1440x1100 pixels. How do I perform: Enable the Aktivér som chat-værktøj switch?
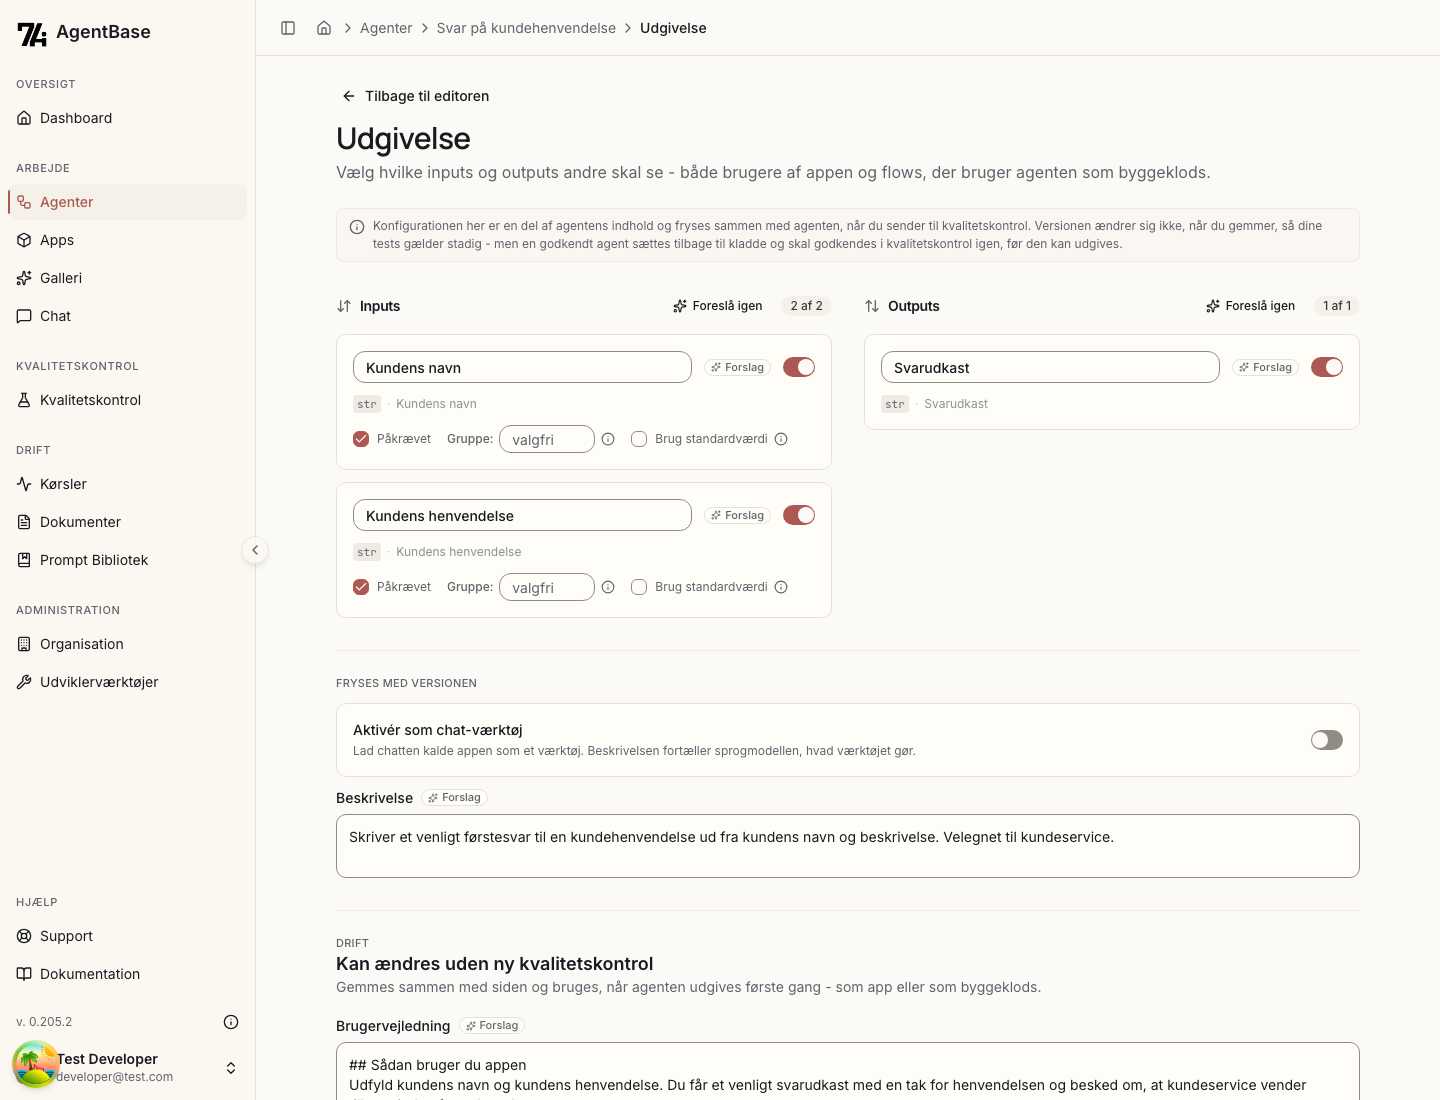pyautogui.click(x=1327, y=740)
